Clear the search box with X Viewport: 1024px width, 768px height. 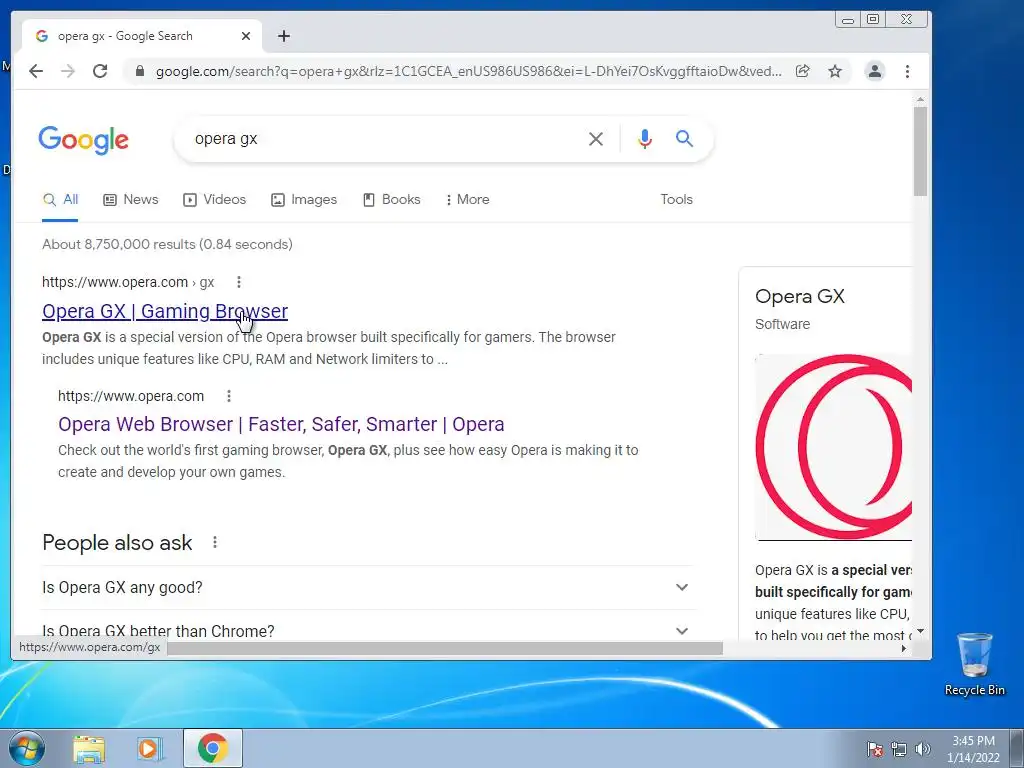tap(596, 139)
